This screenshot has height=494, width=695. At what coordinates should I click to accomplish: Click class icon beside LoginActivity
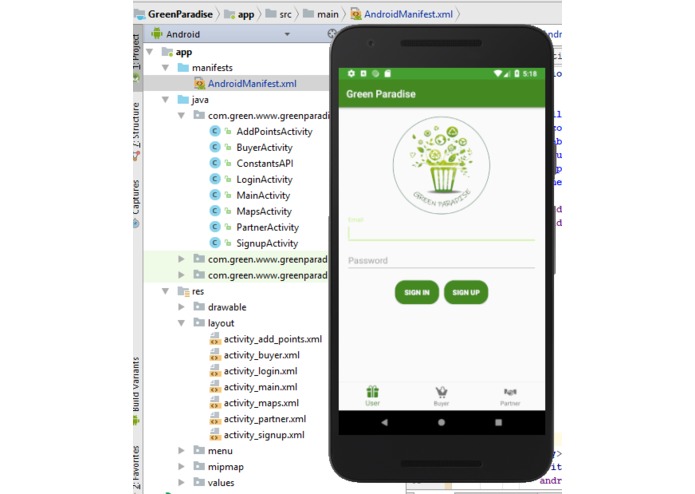[x=215, y=179]
